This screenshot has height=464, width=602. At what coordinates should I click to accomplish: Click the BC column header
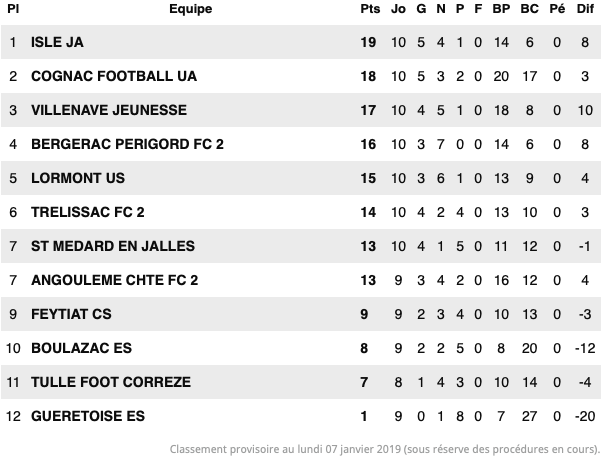(530, 9)
